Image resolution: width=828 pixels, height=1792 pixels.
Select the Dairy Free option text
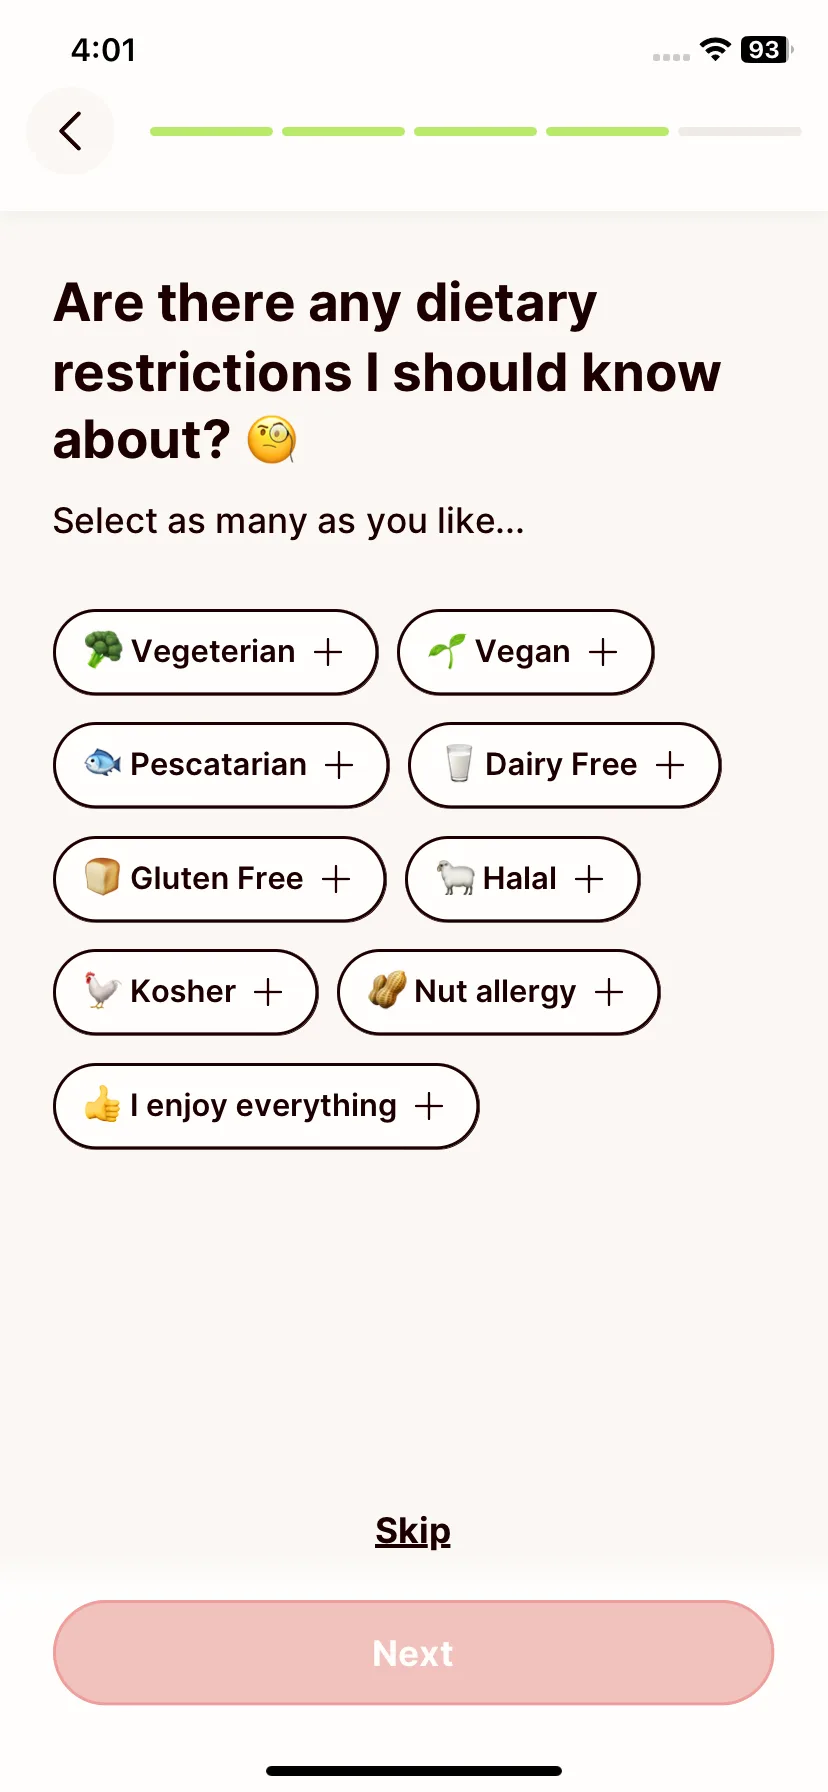561,765
